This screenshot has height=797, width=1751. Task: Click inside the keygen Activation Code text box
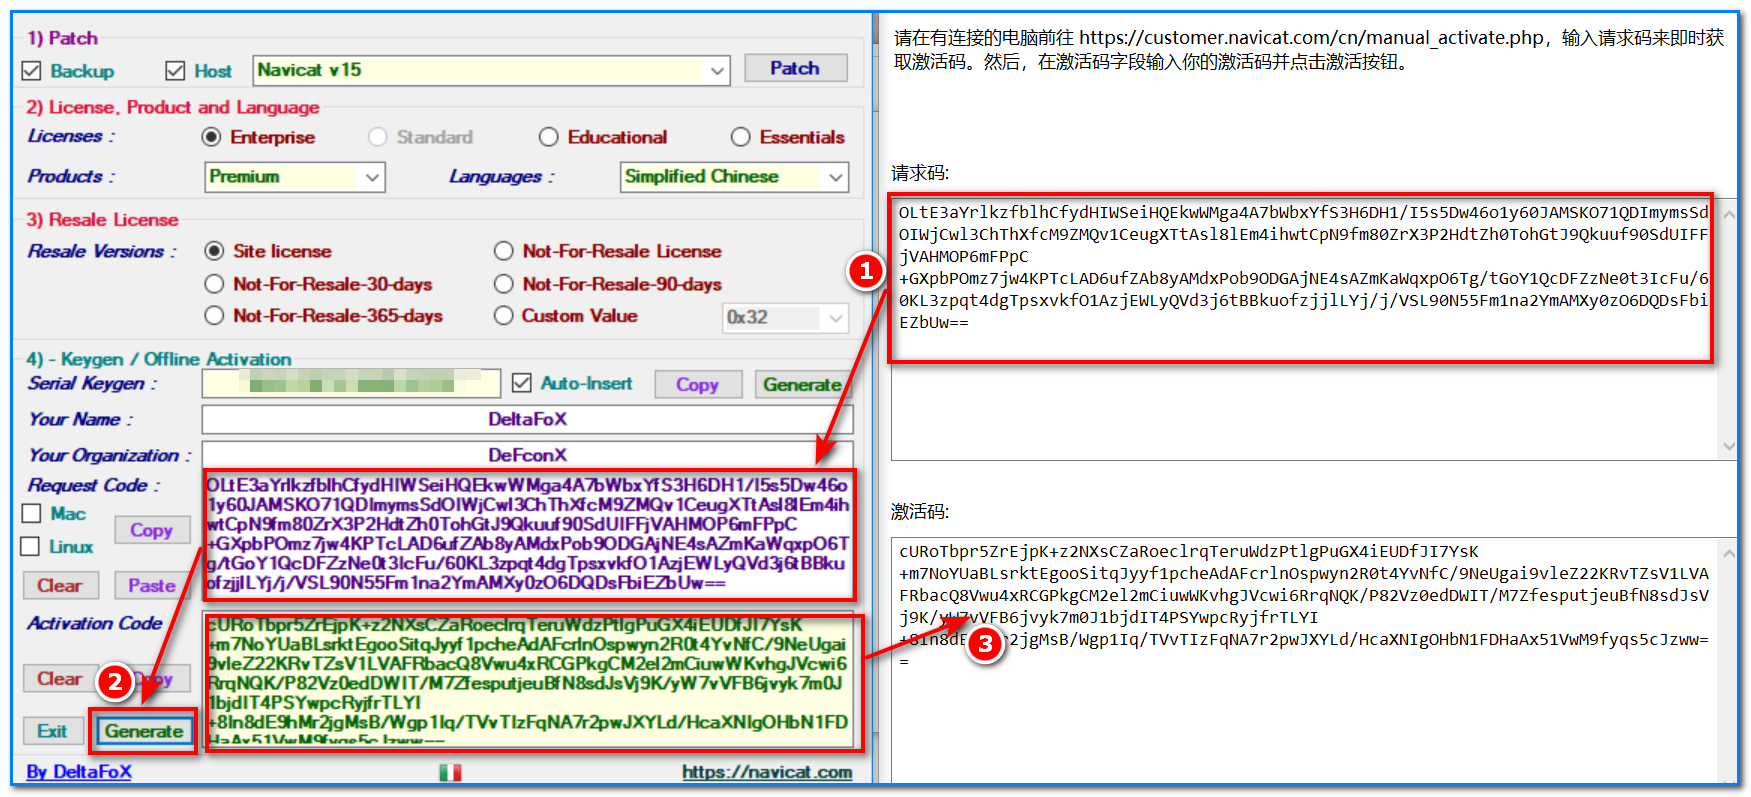coord(530,680)
